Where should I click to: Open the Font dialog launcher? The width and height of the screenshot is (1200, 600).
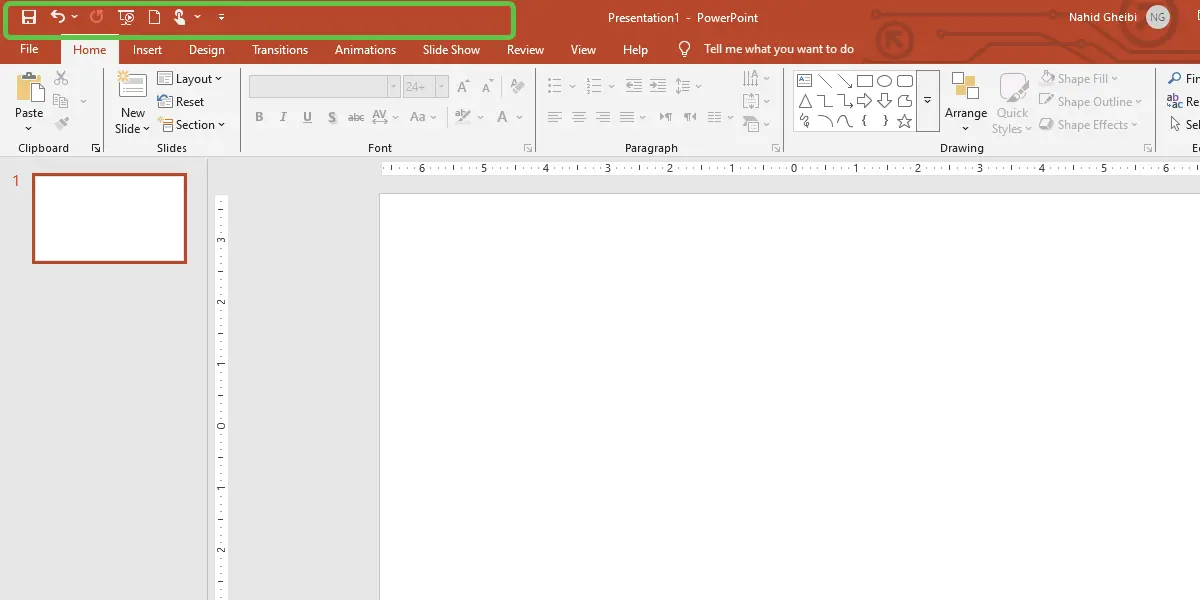point(528,148)
